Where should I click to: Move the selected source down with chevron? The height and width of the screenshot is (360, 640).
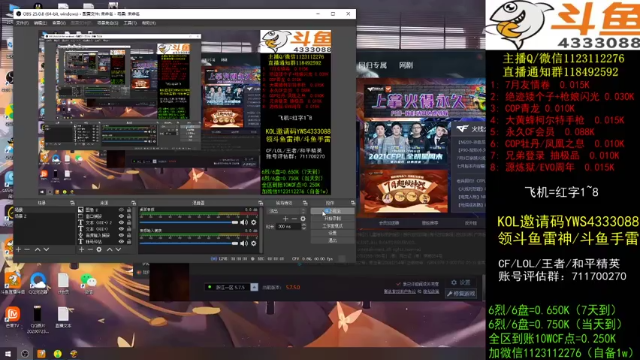118,249
